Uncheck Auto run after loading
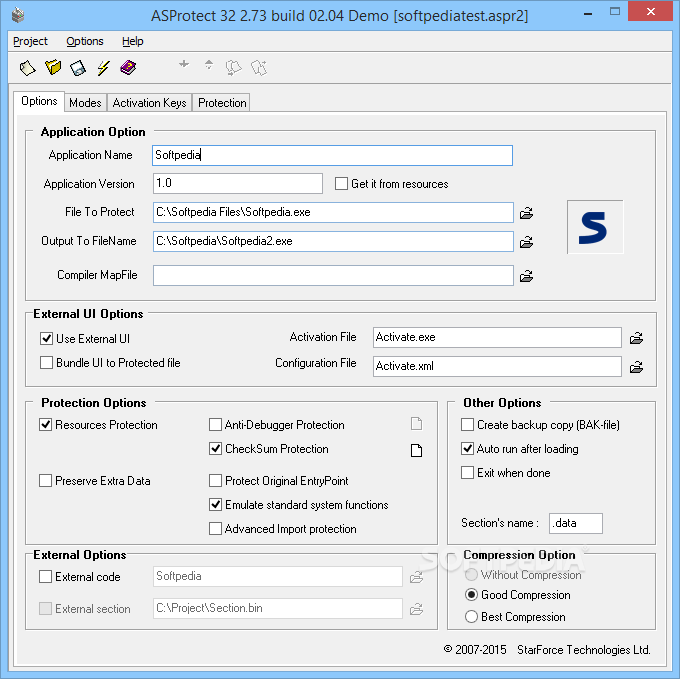 tap(468, 448)
